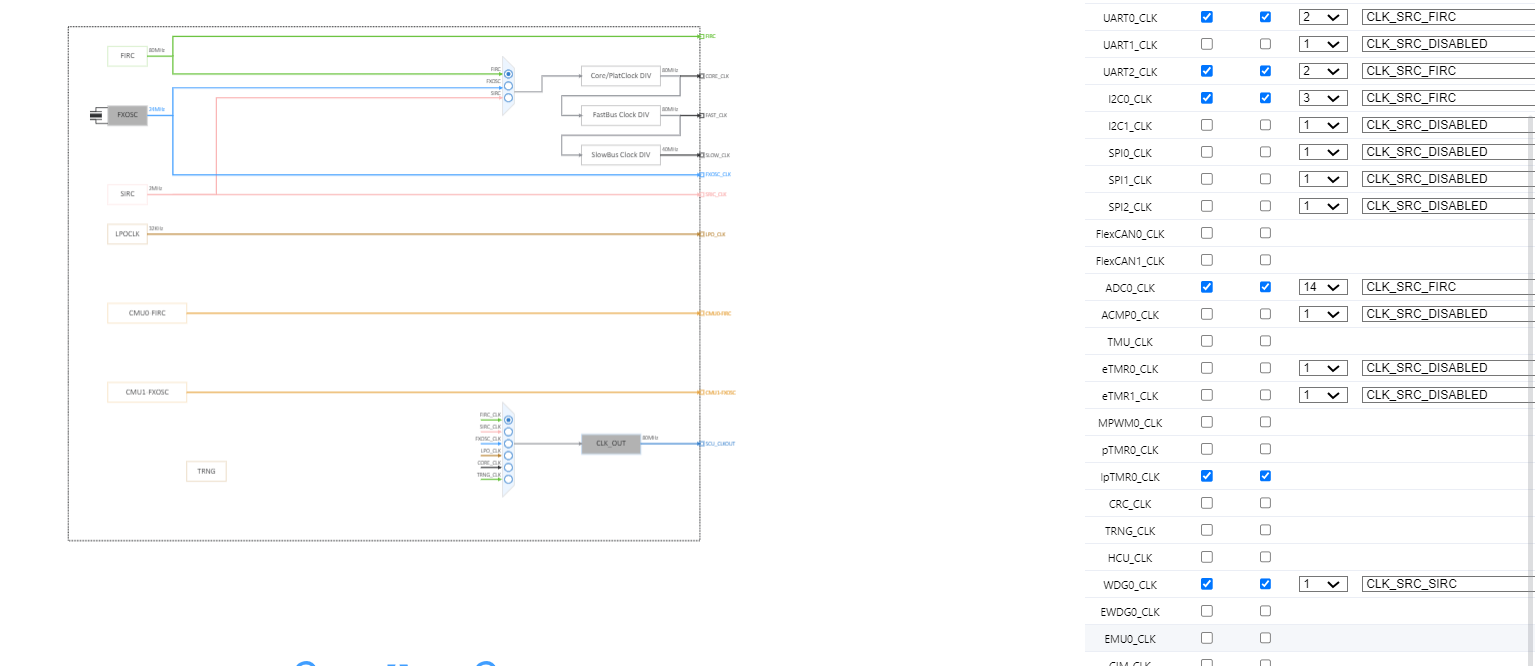This screenshot has width=1540, height=666.
Task: Click the peripheral clock list scrollbar
Action: (x=1533, y=300)
